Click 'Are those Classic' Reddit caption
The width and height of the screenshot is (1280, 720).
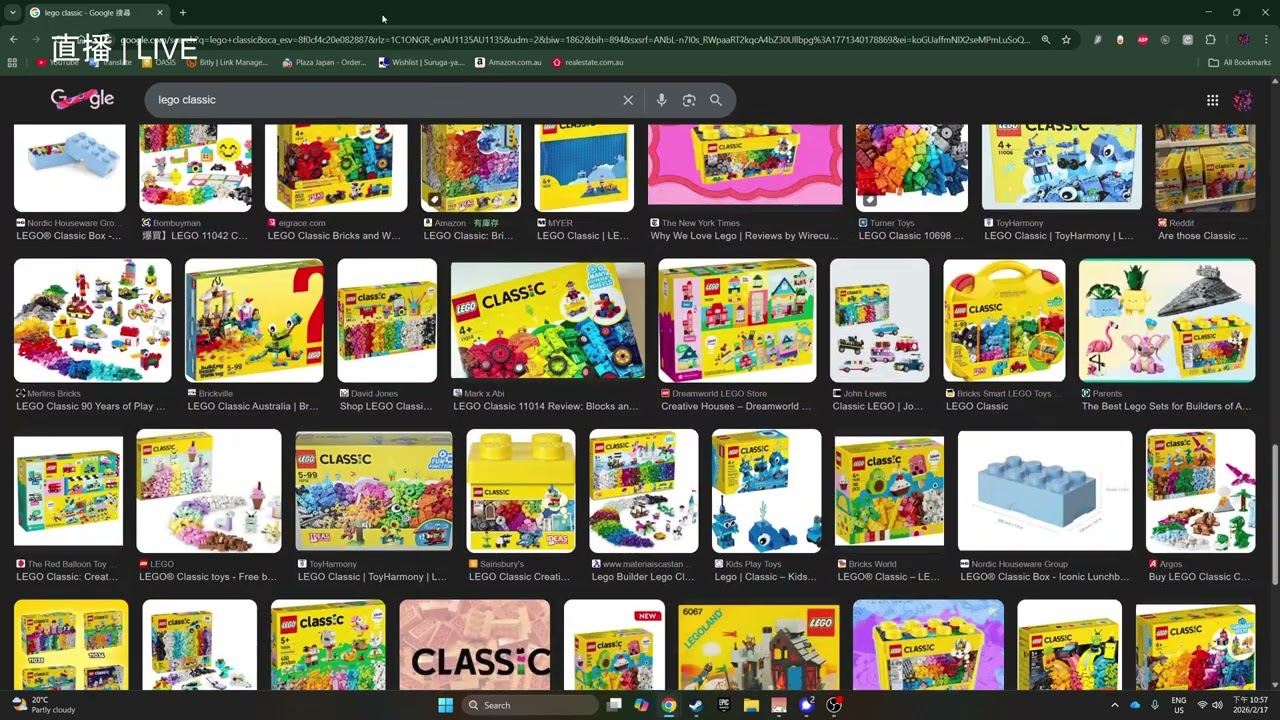1202,236
